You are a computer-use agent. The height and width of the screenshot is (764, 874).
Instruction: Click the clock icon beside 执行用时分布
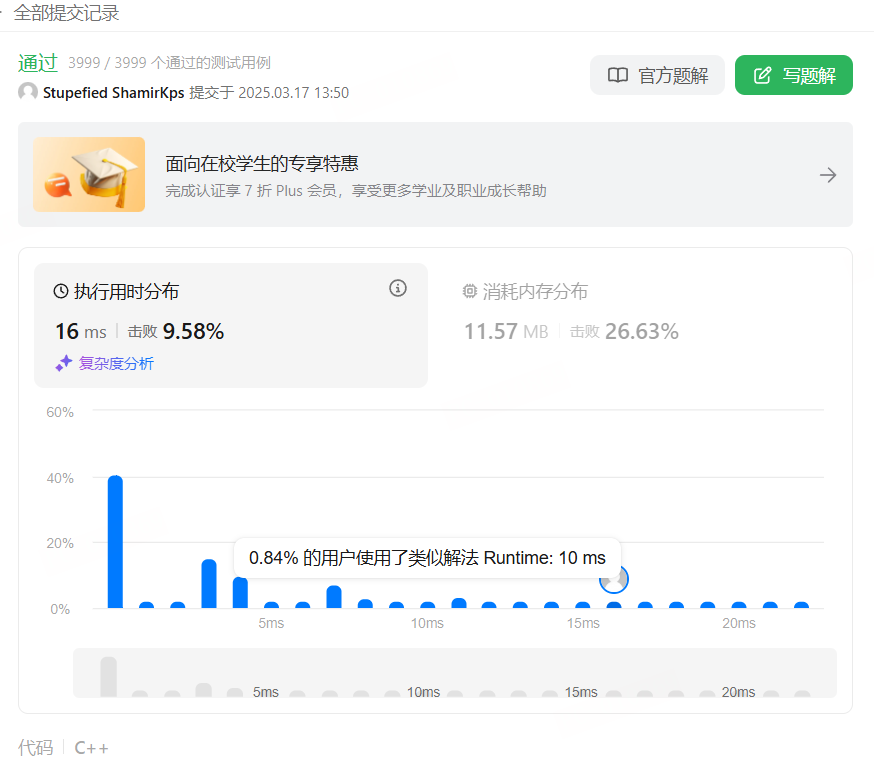(61, 291)
